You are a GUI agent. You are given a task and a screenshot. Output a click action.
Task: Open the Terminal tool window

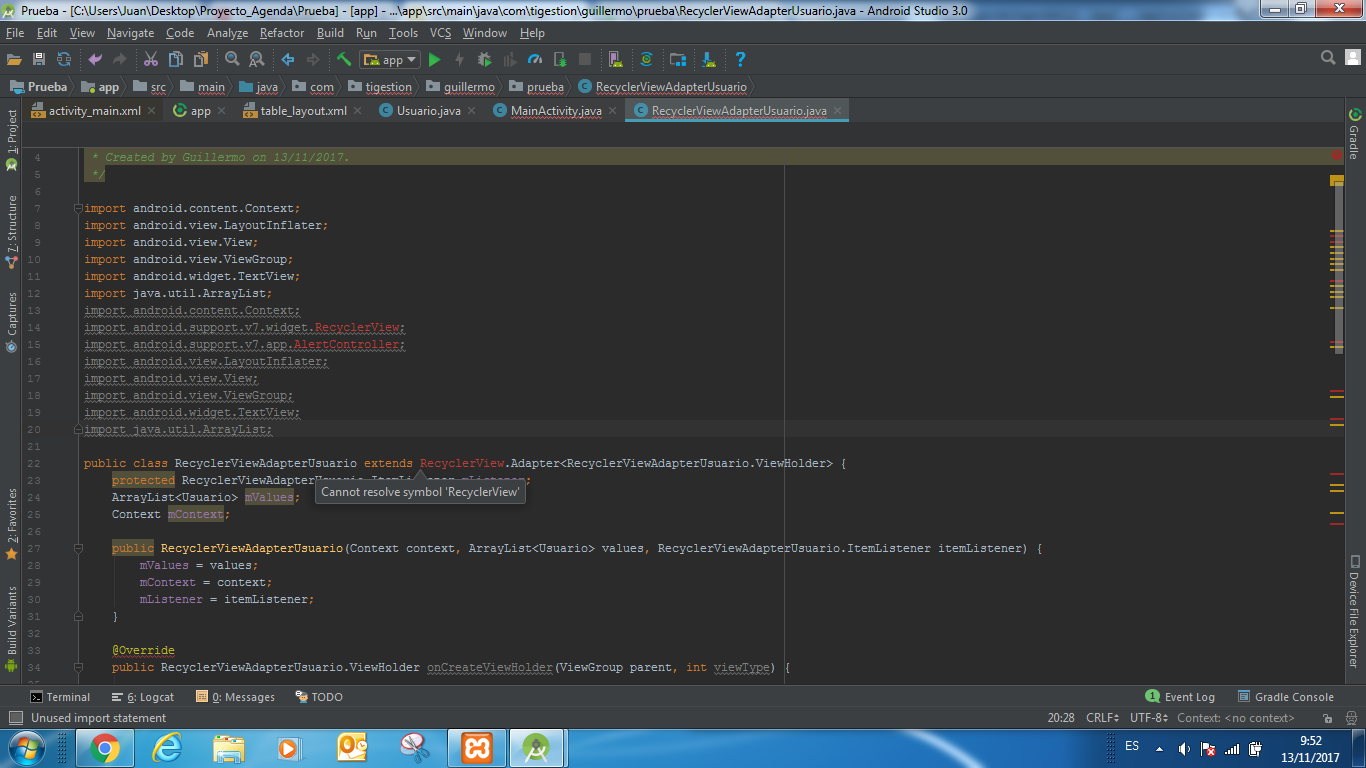click(x=60, y=697)
